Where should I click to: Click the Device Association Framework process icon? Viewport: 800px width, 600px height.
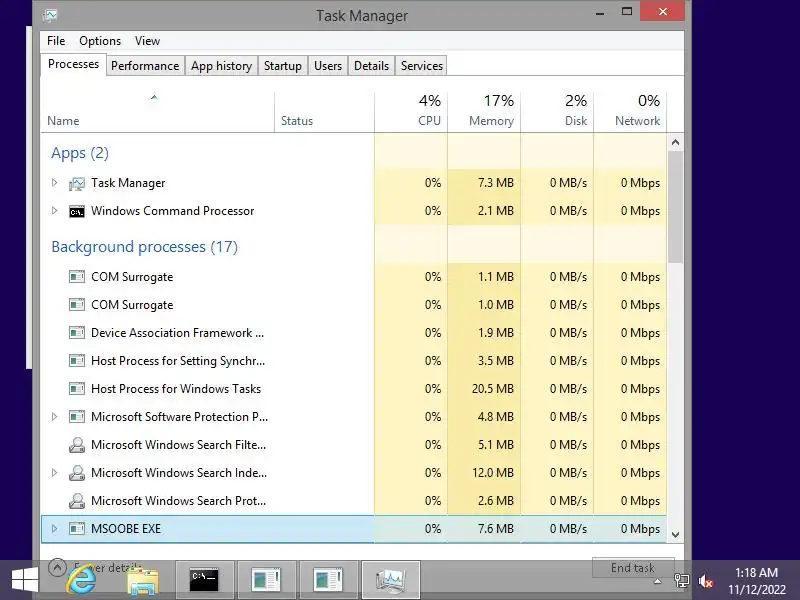pos(77,333)
